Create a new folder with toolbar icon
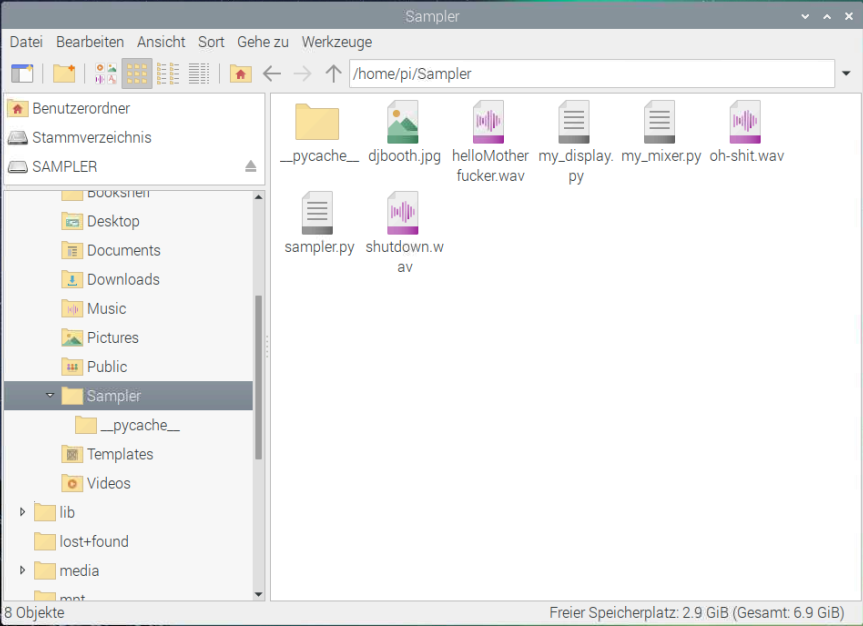 pos(64,73)
